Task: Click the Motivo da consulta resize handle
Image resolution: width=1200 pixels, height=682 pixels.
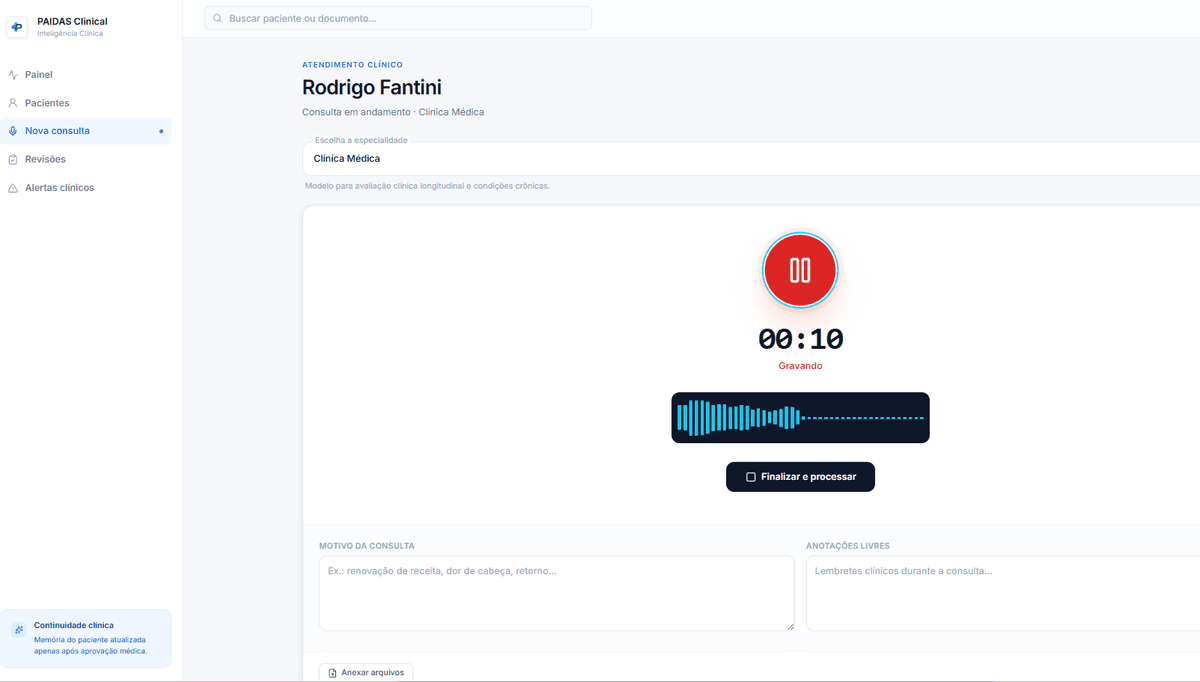Action: point(789,625)
